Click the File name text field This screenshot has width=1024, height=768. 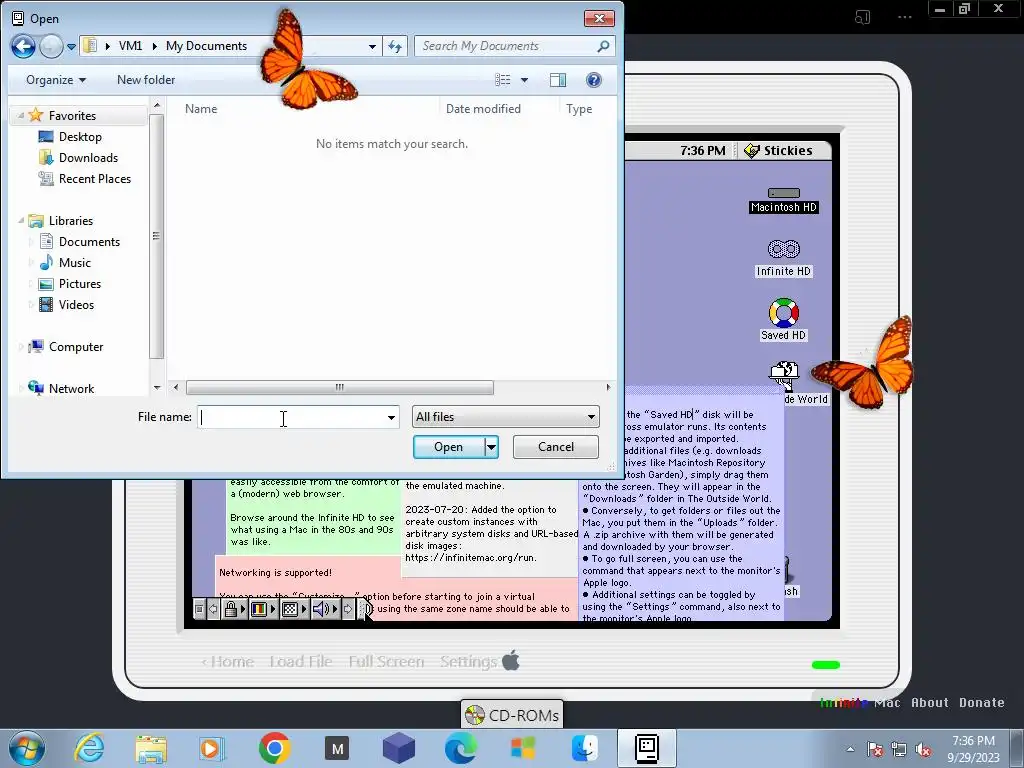pos(291,417)
